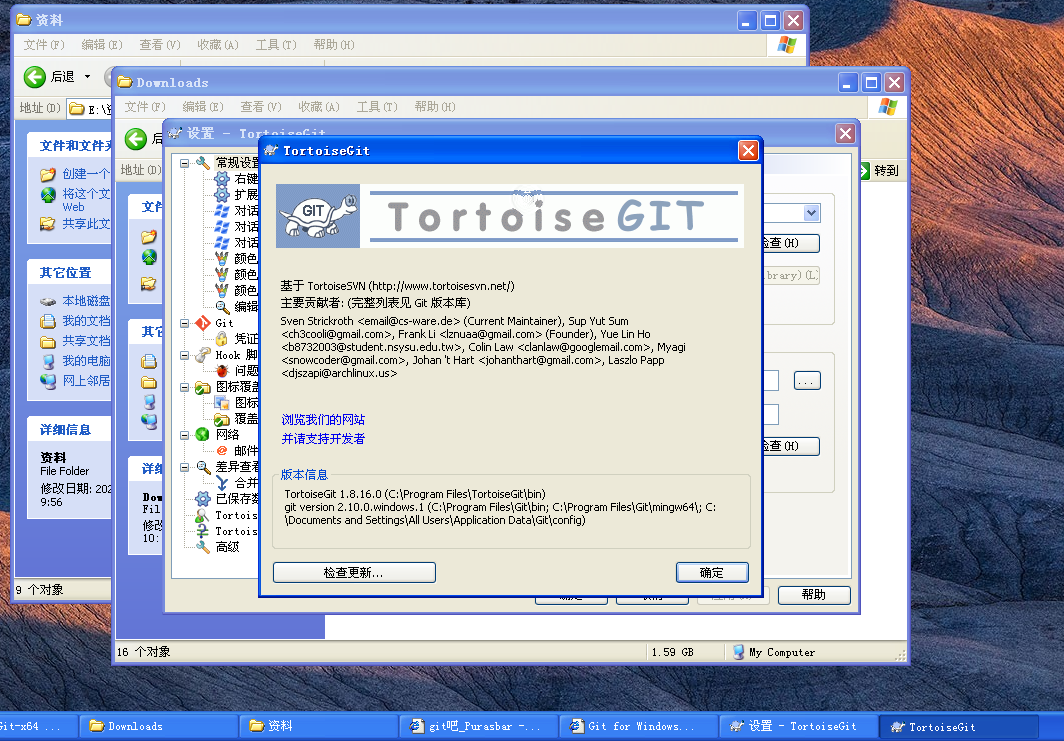Click the blue 合并 merge tool icon

pos(221,482)
